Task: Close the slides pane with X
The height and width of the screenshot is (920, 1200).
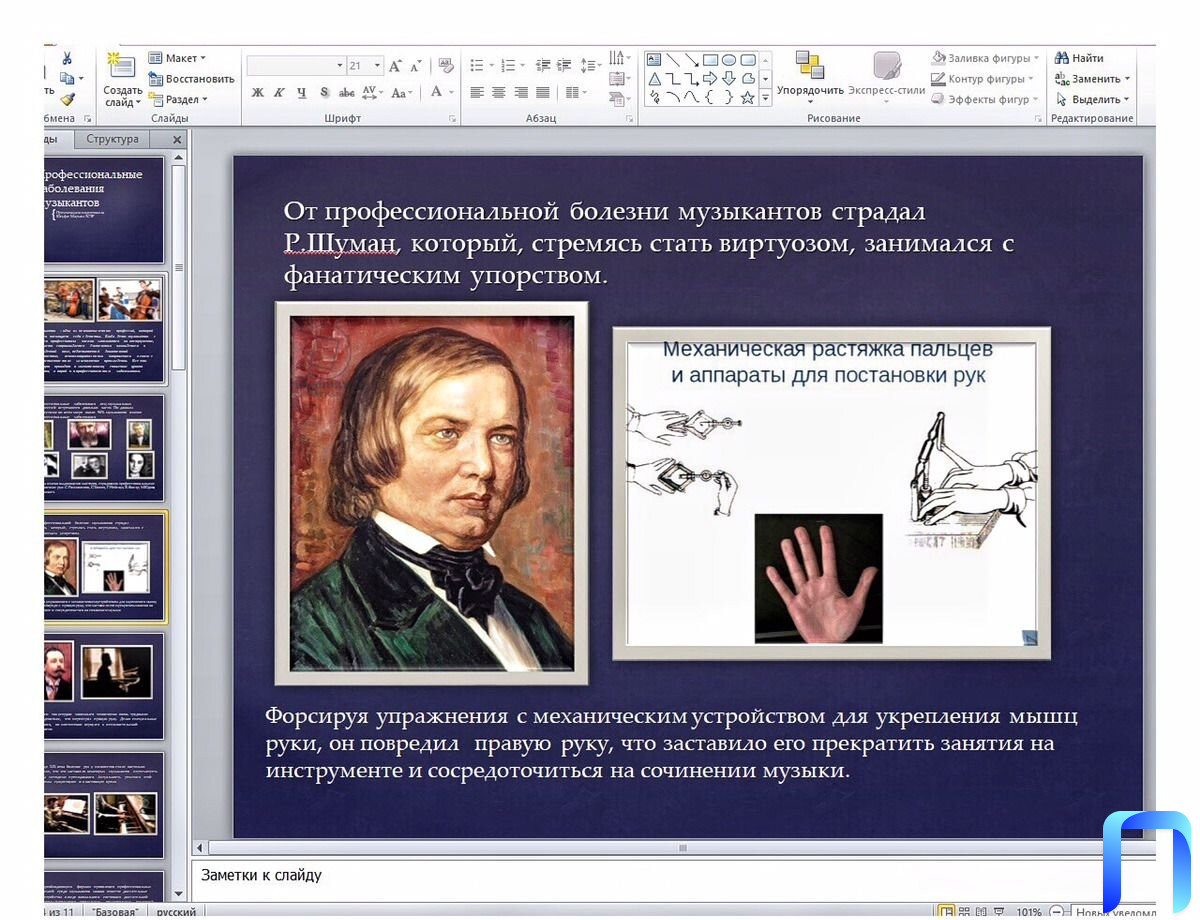Action: 177,140
